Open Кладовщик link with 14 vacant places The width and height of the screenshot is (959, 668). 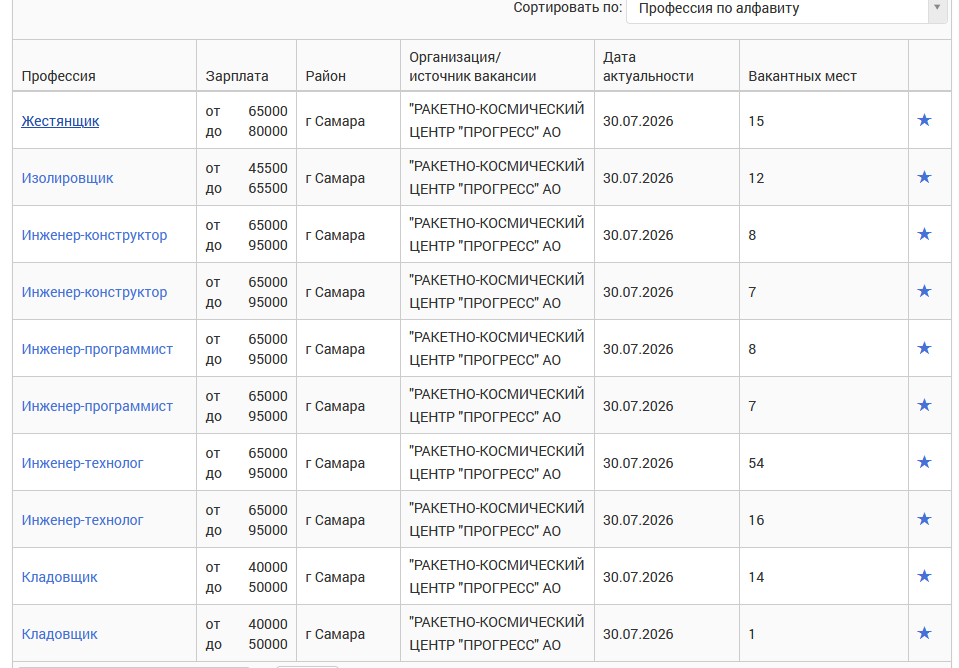[59, 577]
